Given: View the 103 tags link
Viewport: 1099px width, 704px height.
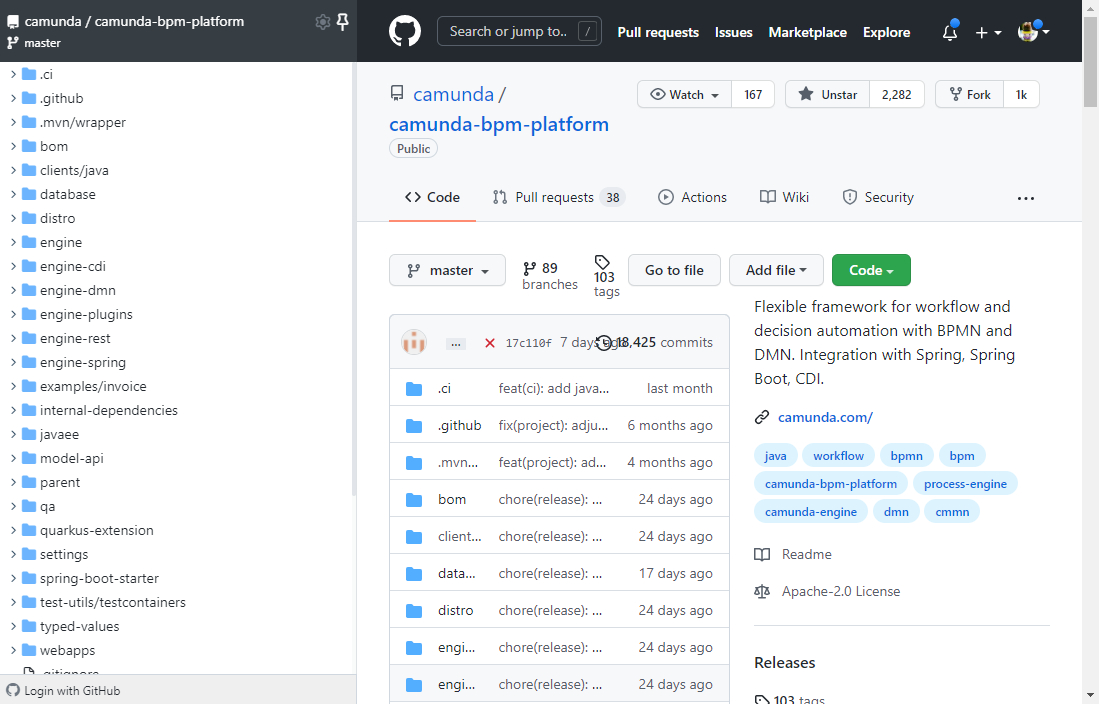Looking at the screenshot, I should pyautogui.click(x=606, y=276).
